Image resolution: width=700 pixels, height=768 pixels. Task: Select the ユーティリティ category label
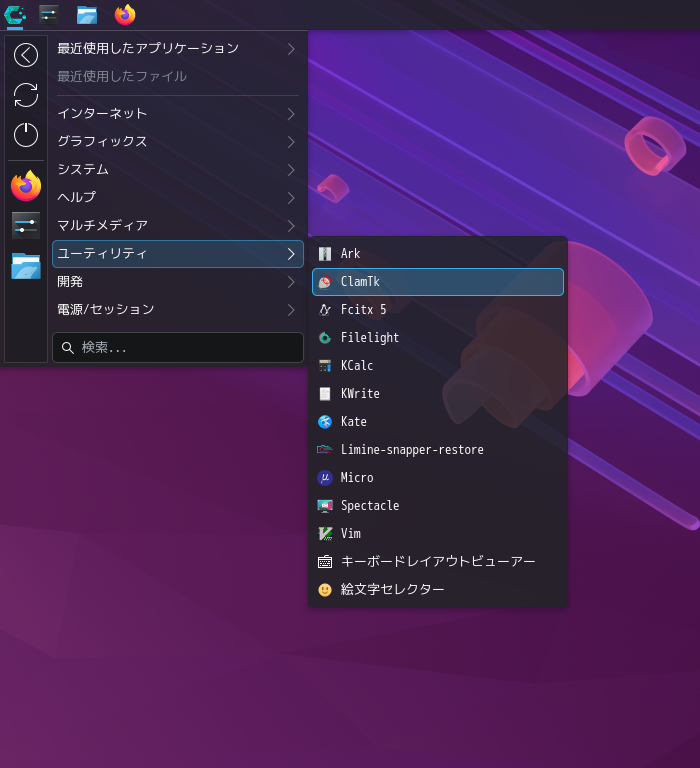pyautogui.click(x=102, y=253)
